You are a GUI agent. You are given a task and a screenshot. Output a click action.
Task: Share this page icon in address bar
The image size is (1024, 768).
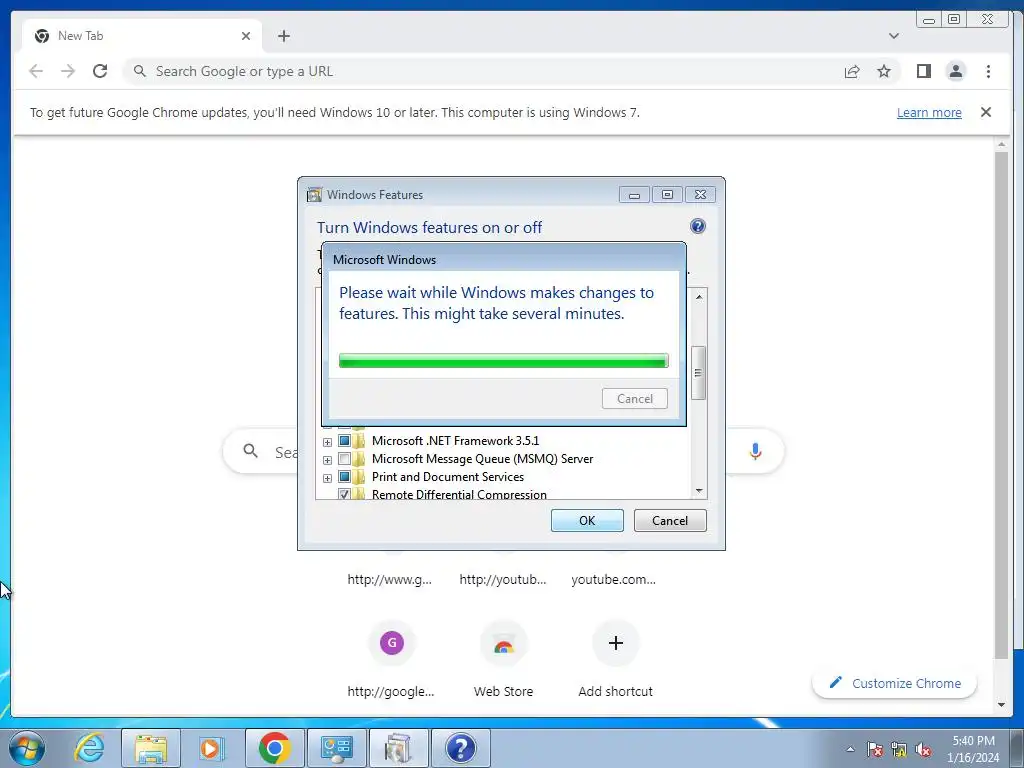click(852, 71)
